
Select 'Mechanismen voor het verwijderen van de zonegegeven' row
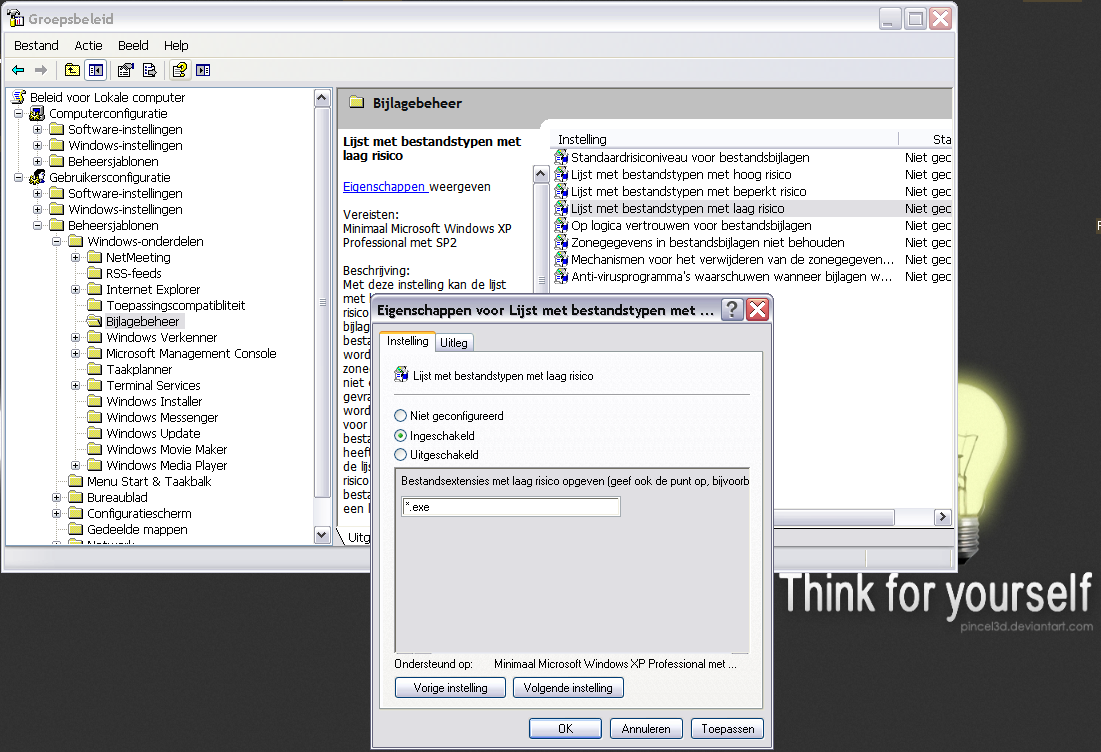pyautogui.click(x=752, y=260)
